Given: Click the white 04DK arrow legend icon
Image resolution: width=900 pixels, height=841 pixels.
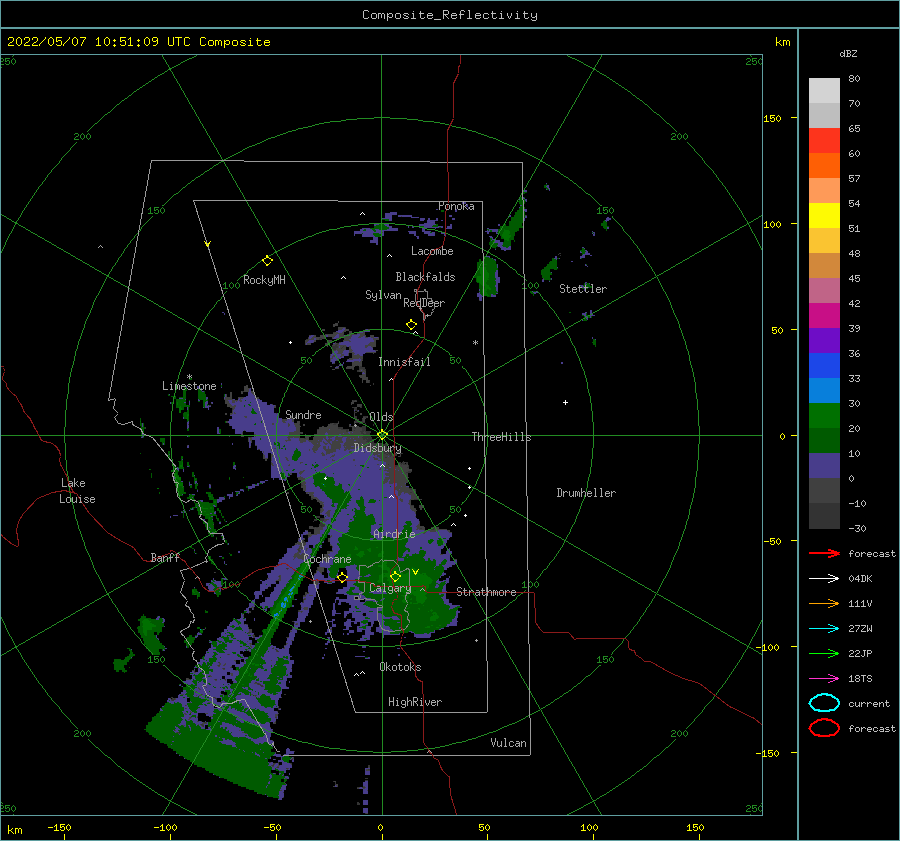Looking at the screenshot, I should [x=824, y=578].
